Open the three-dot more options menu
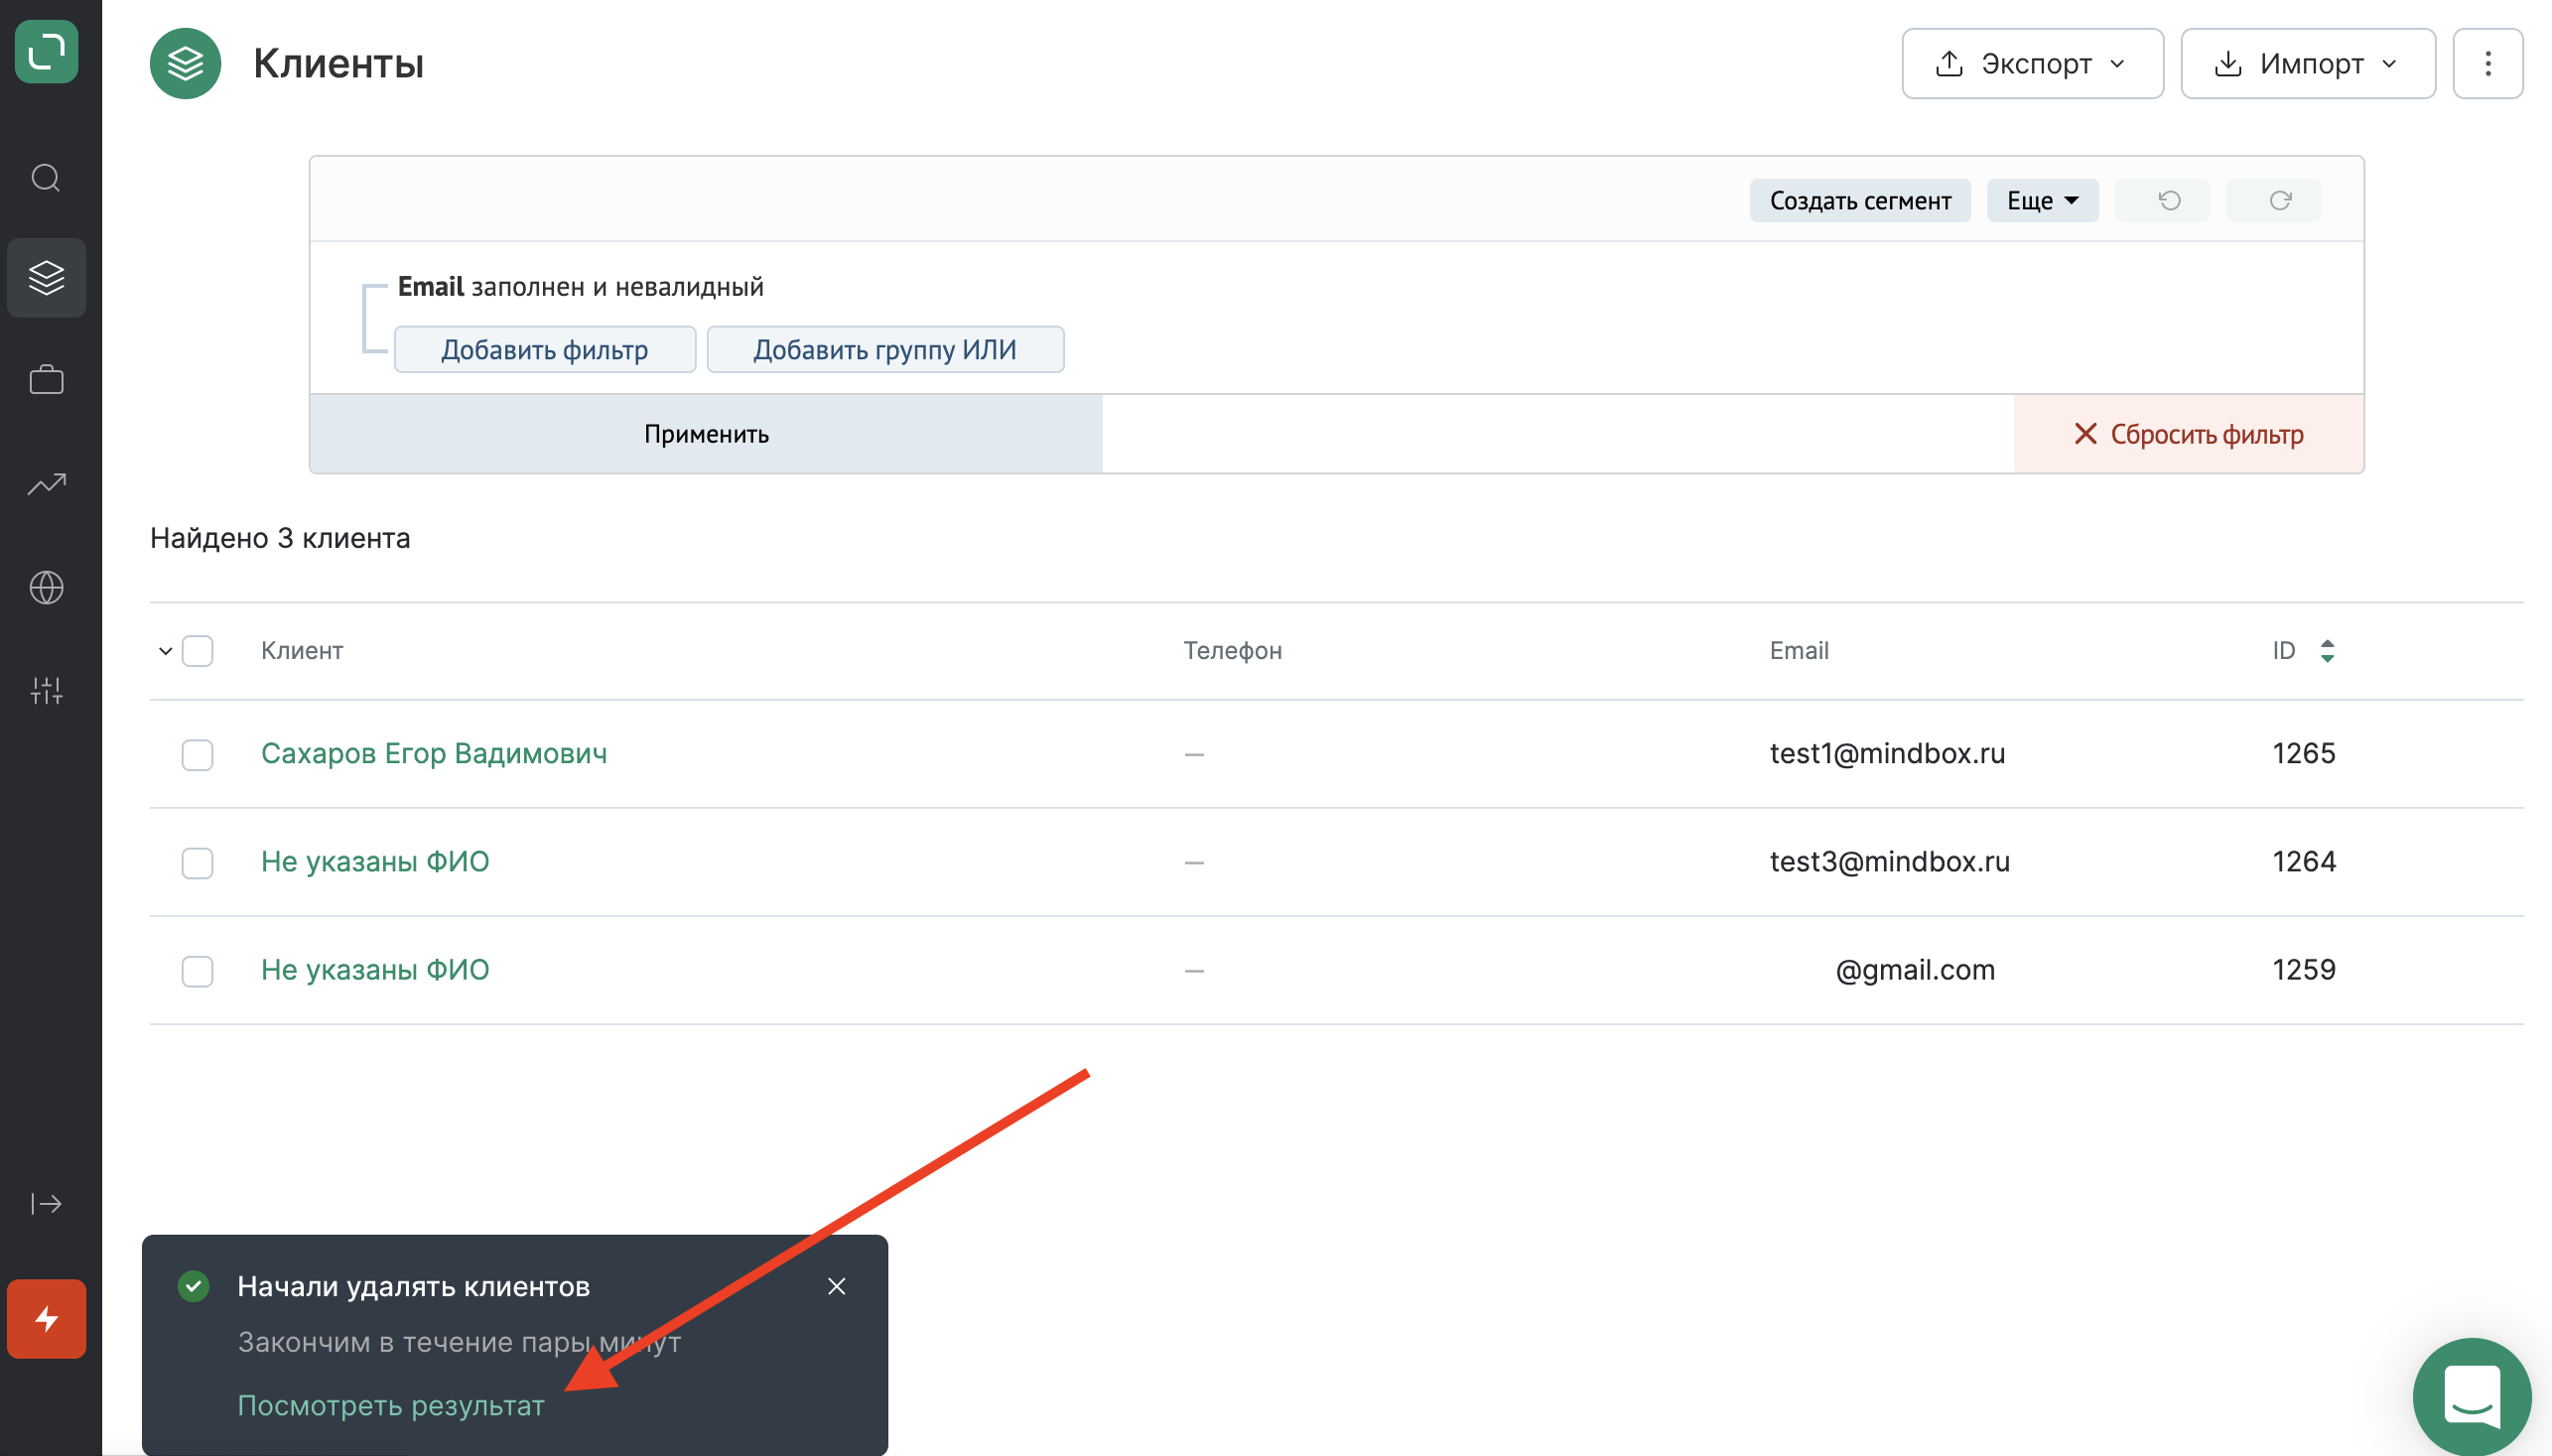The height and width of the screenshot is (1456, 2552). tap(2488, 63)
